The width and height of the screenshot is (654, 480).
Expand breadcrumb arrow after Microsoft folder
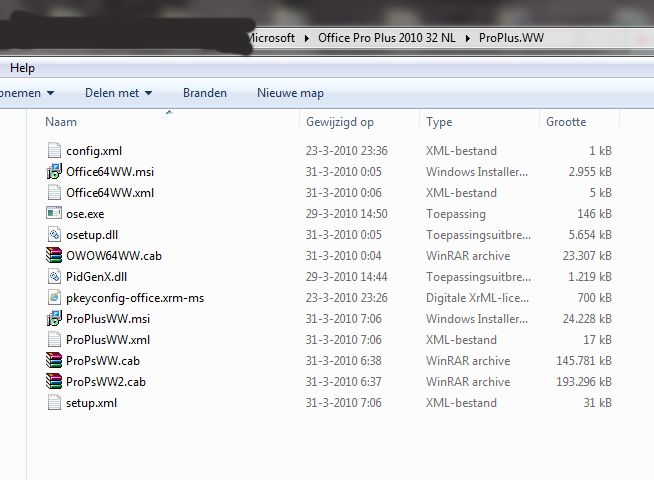coord(306,38)
